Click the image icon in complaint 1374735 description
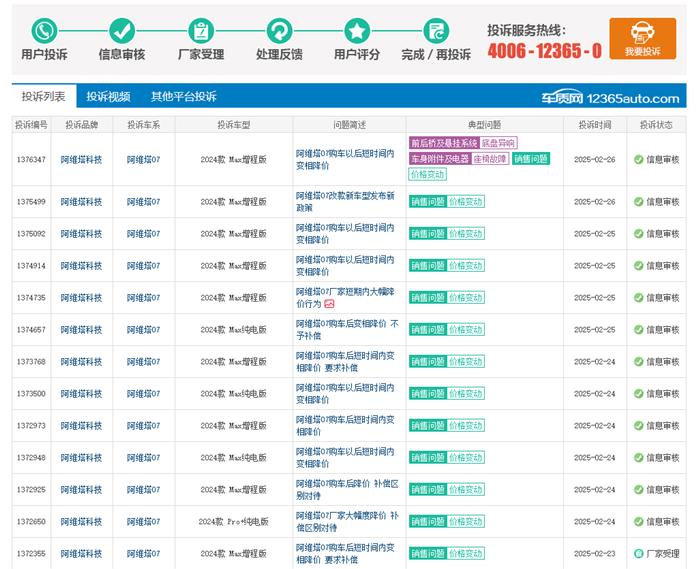Viewport: 700px width, 569px height. (x=329, y=304)
